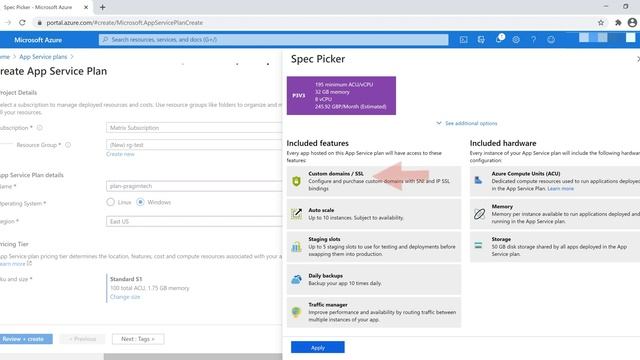
Task: Focus the Search resources search box
Action: pos(273,40)
